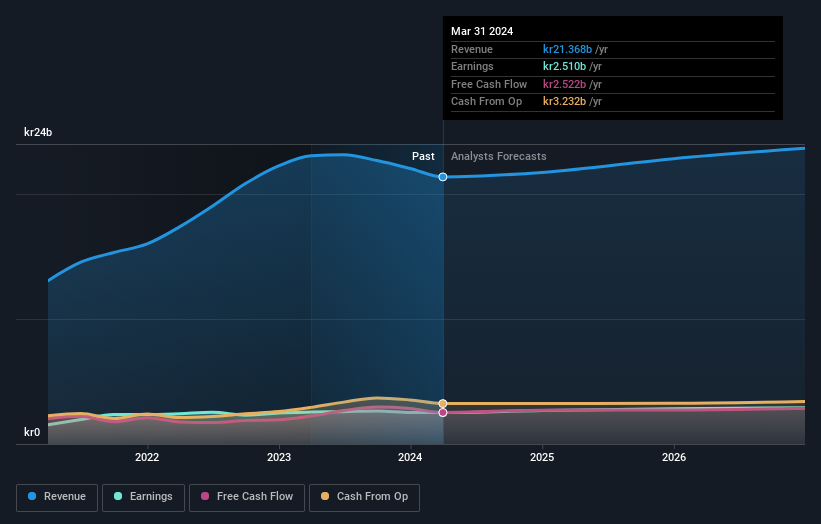The image size is (821, 524).
Task: Click the kr0 y-axis label
Action: coord(32,432)
